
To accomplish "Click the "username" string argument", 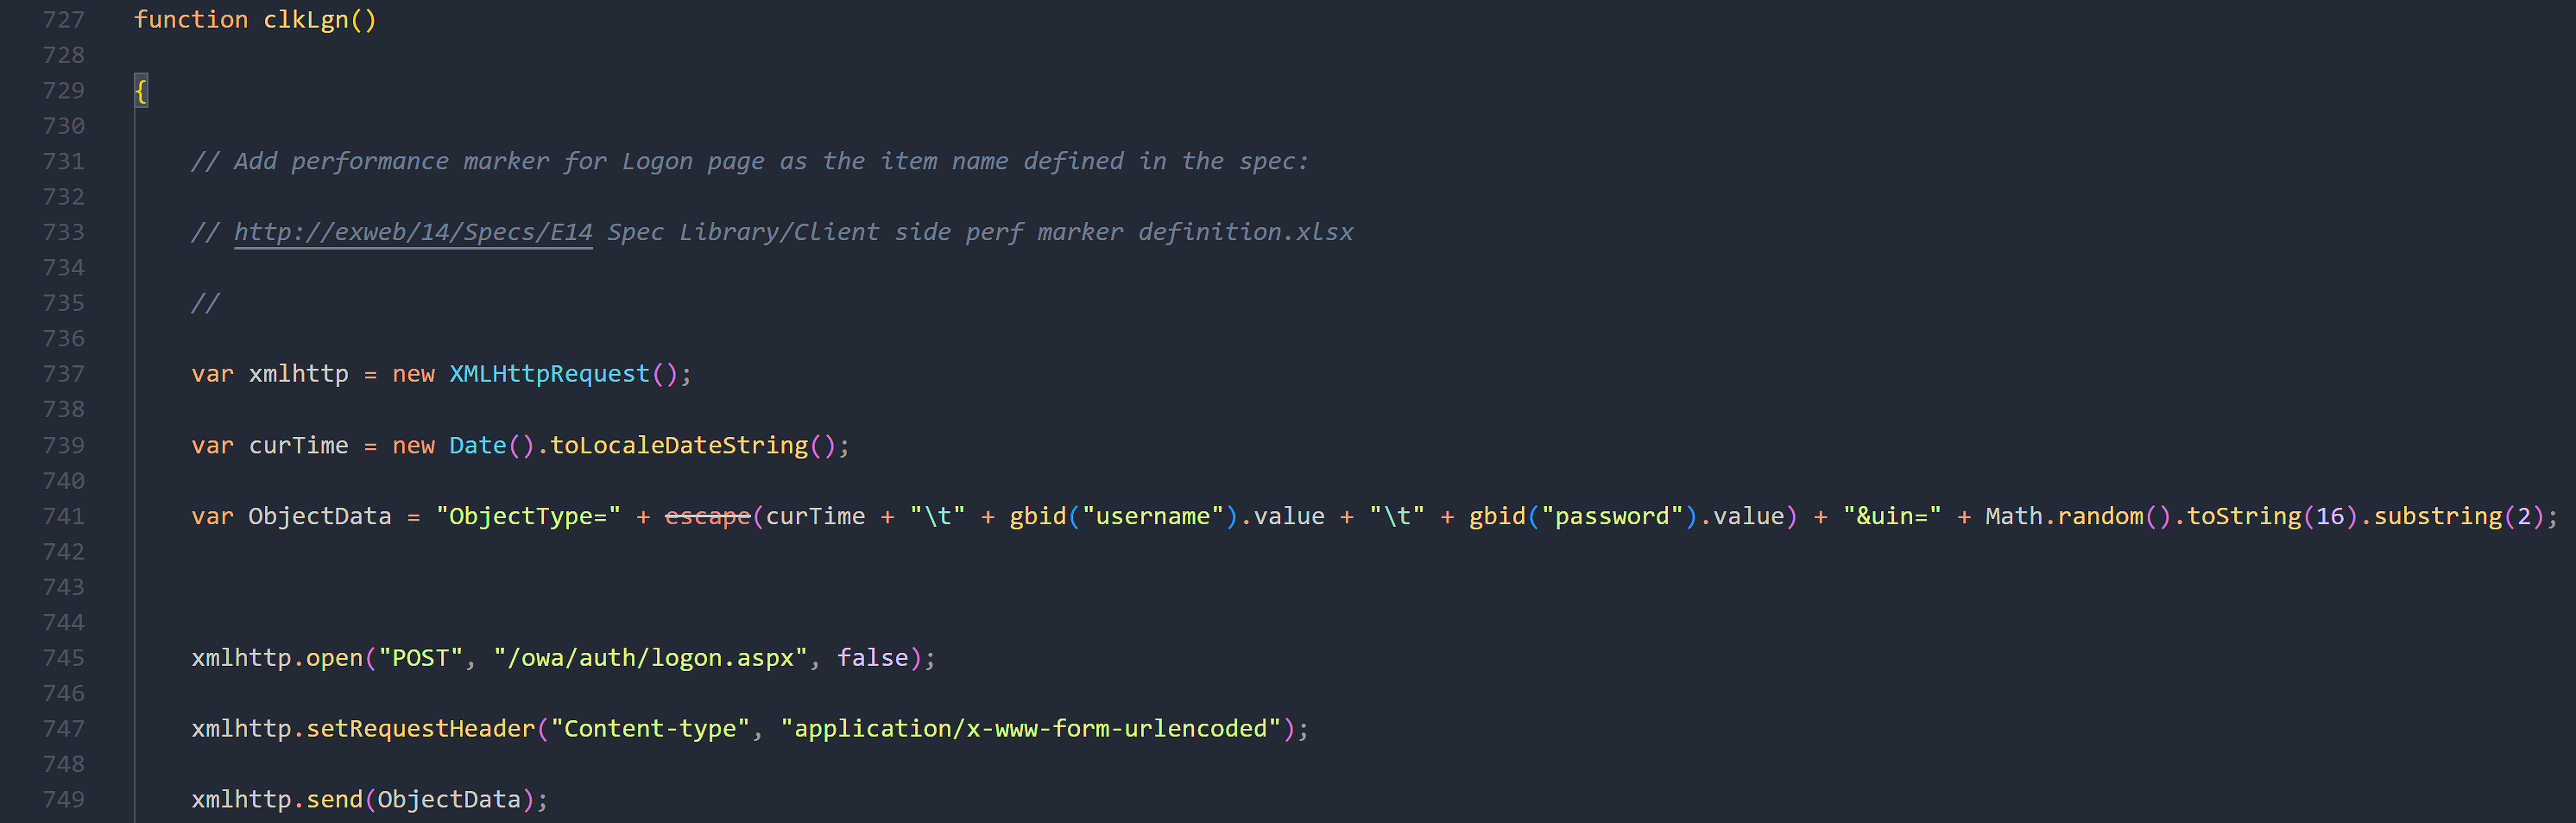I will 1153,516.
